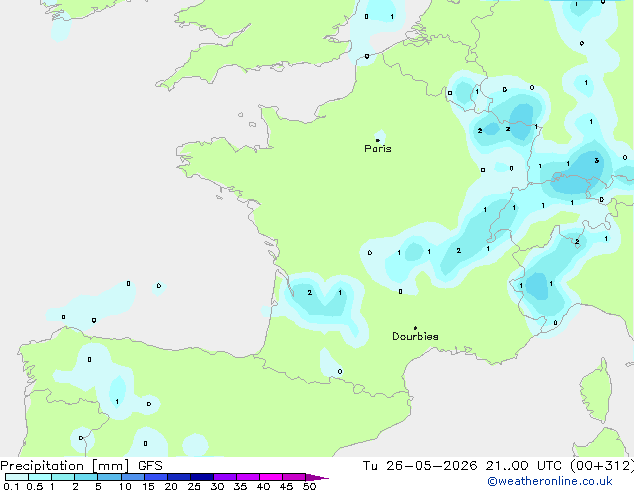Pick the bright magenta swatch after 40
The width and height of the screenshot is (634, 490).
[x=271, y=477]
